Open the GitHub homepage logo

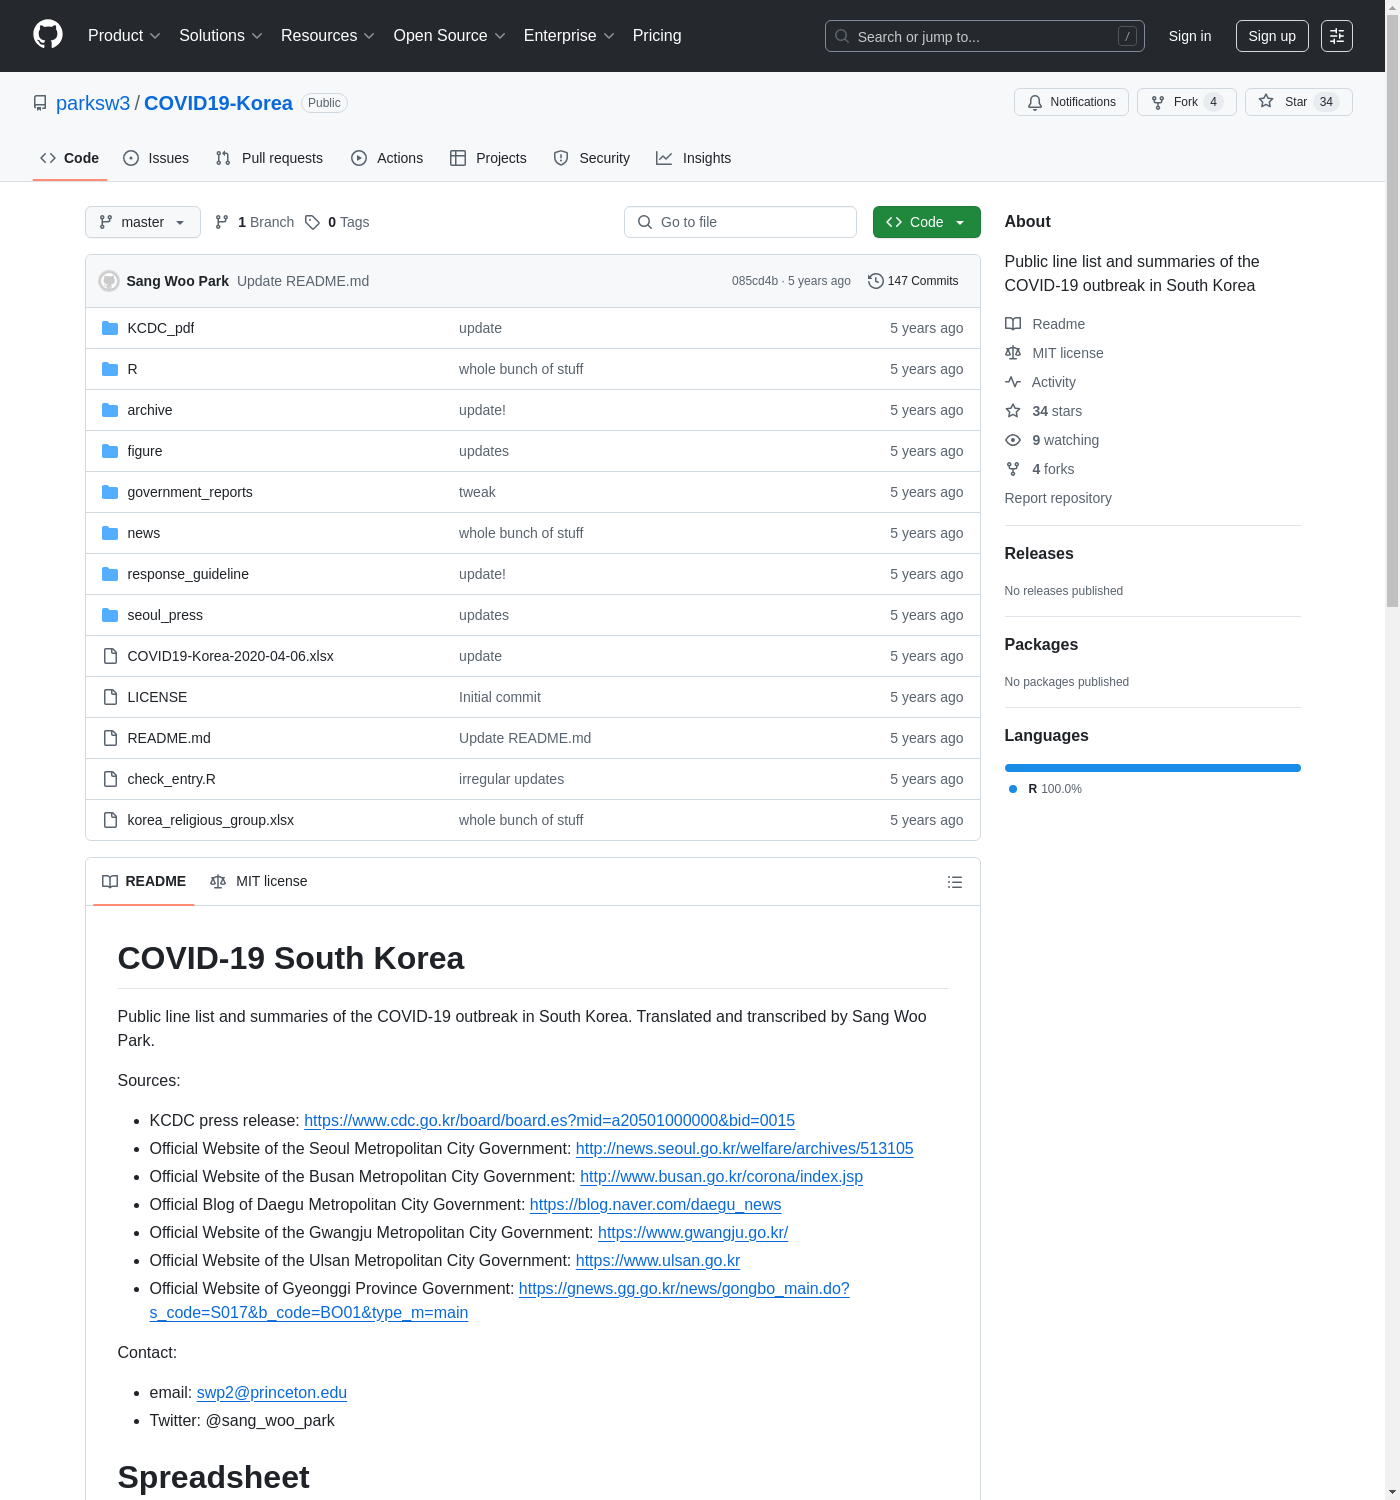click(48, 35)
